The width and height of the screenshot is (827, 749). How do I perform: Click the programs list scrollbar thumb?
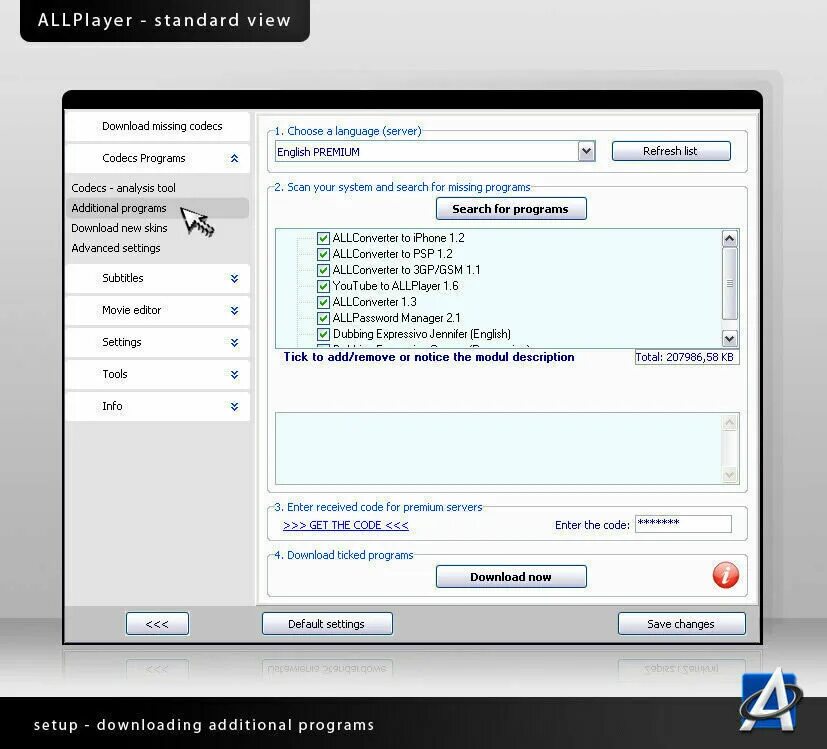(729, 284)
